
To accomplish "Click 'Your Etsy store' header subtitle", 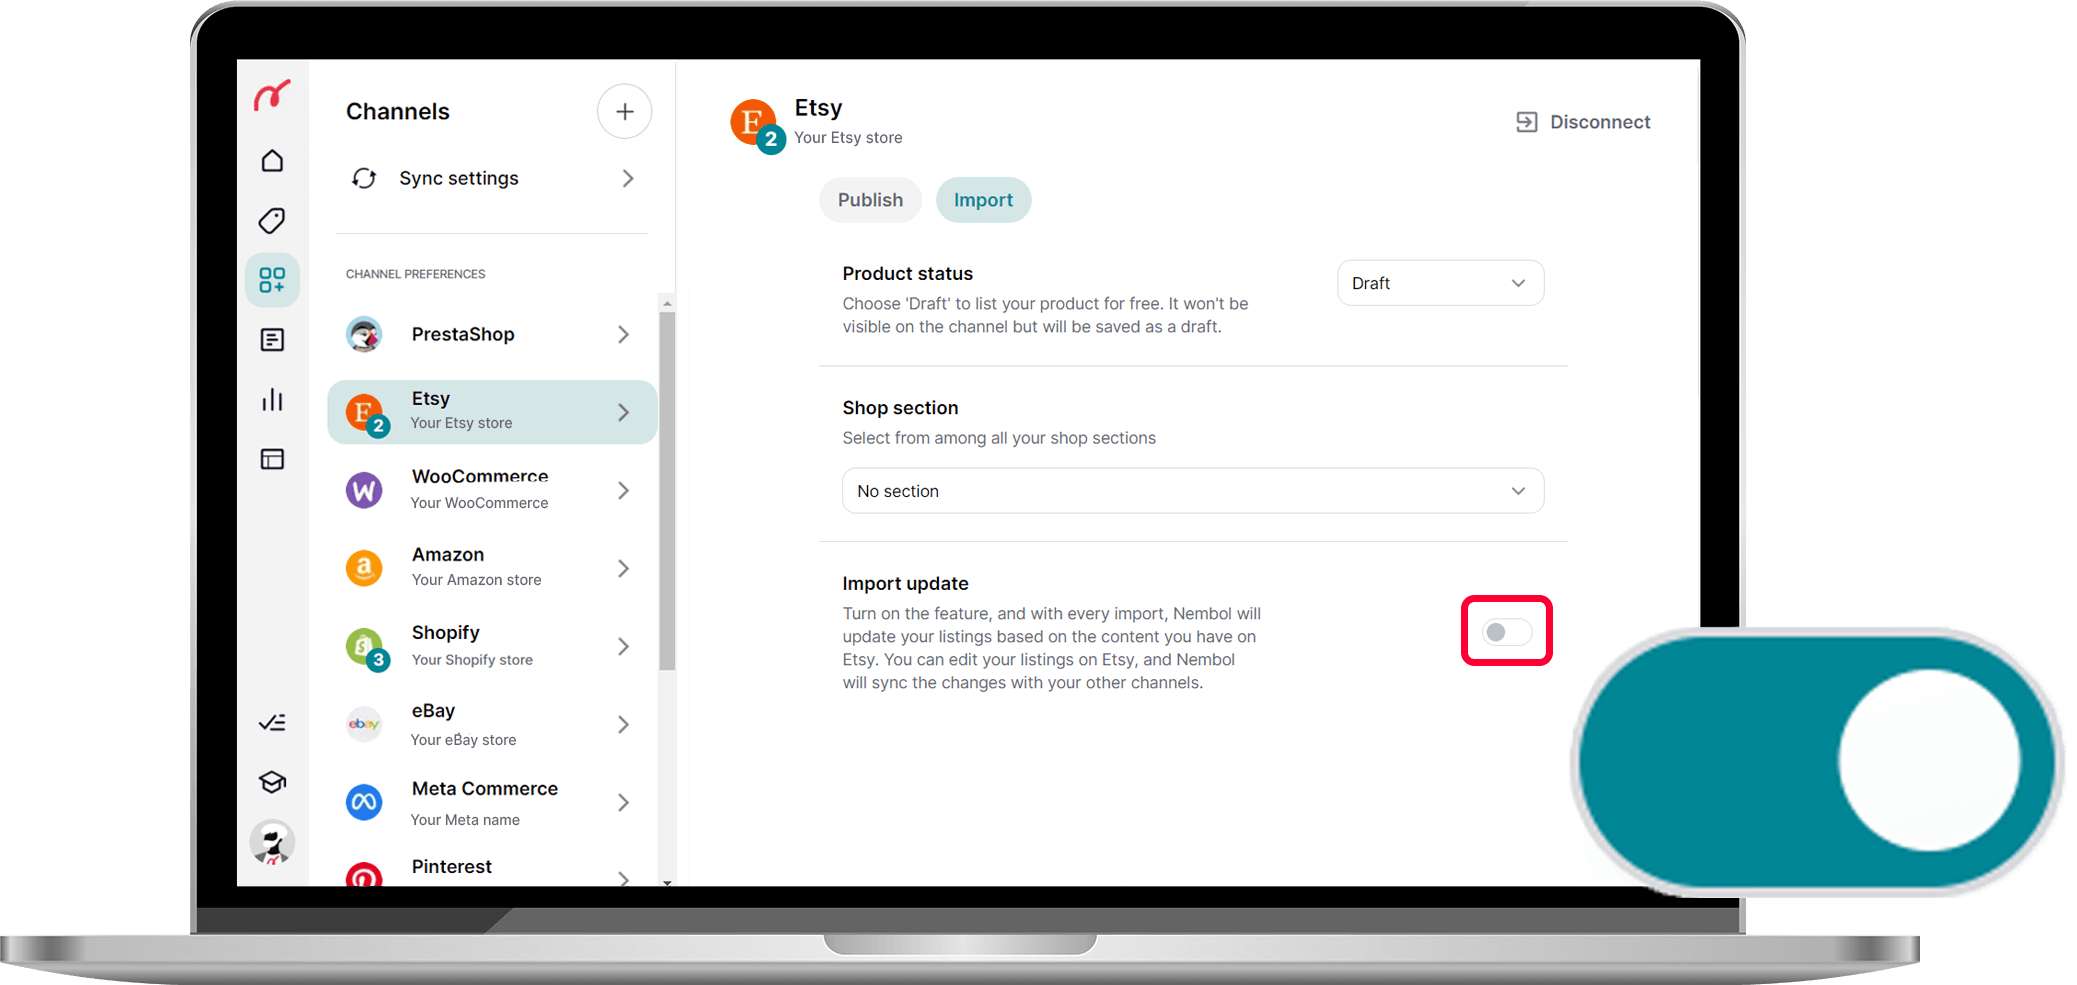I will coord(848,138).
